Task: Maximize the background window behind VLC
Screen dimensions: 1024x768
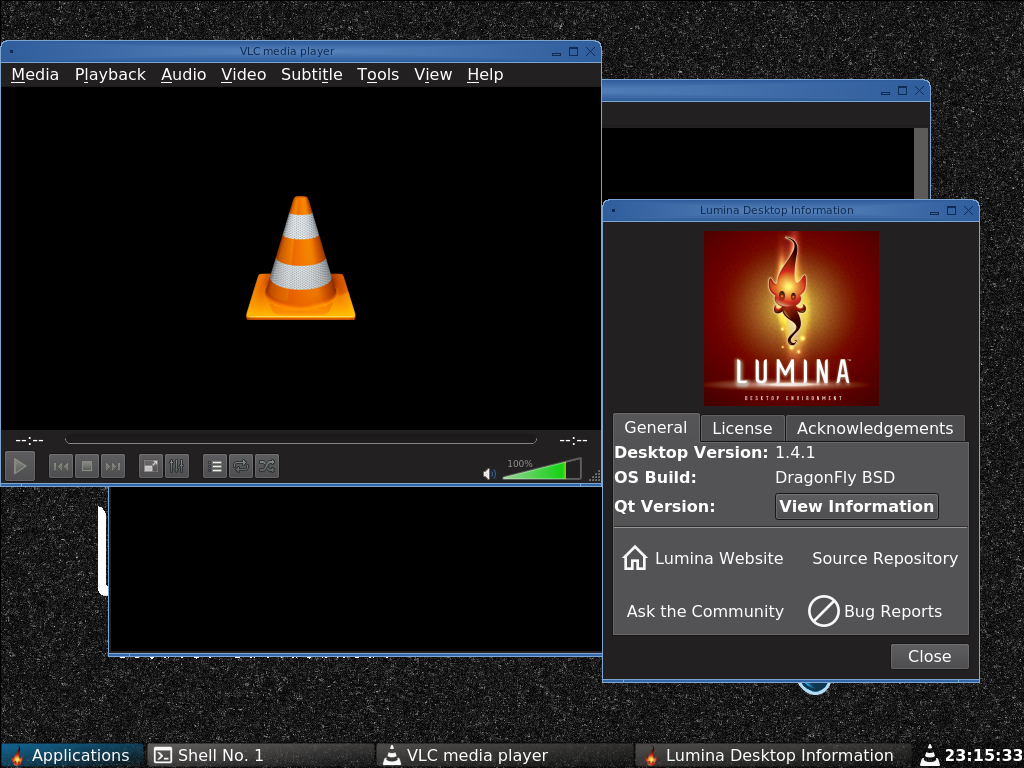Action: click(903, 91)
